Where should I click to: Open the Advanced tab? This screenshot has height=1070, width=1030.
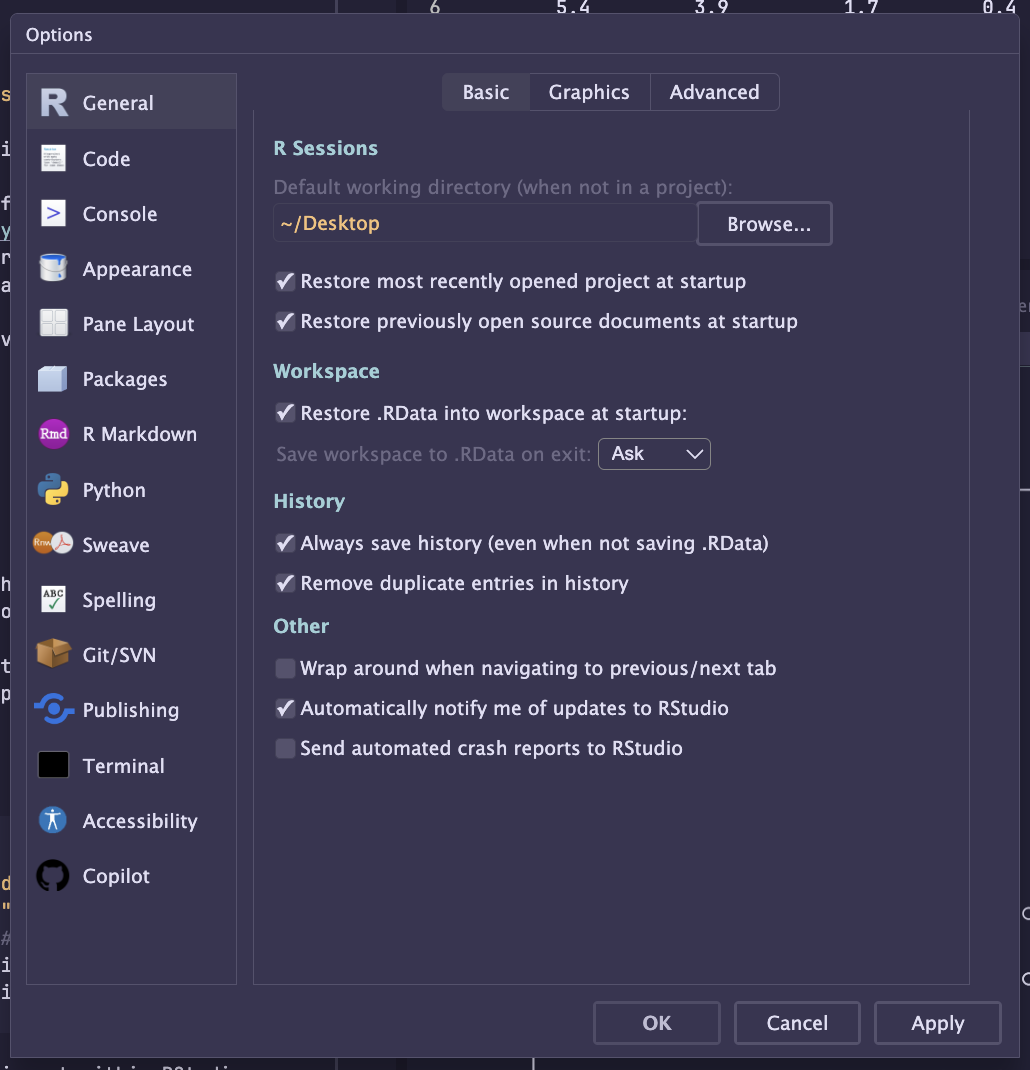click(x=714, y=92)
